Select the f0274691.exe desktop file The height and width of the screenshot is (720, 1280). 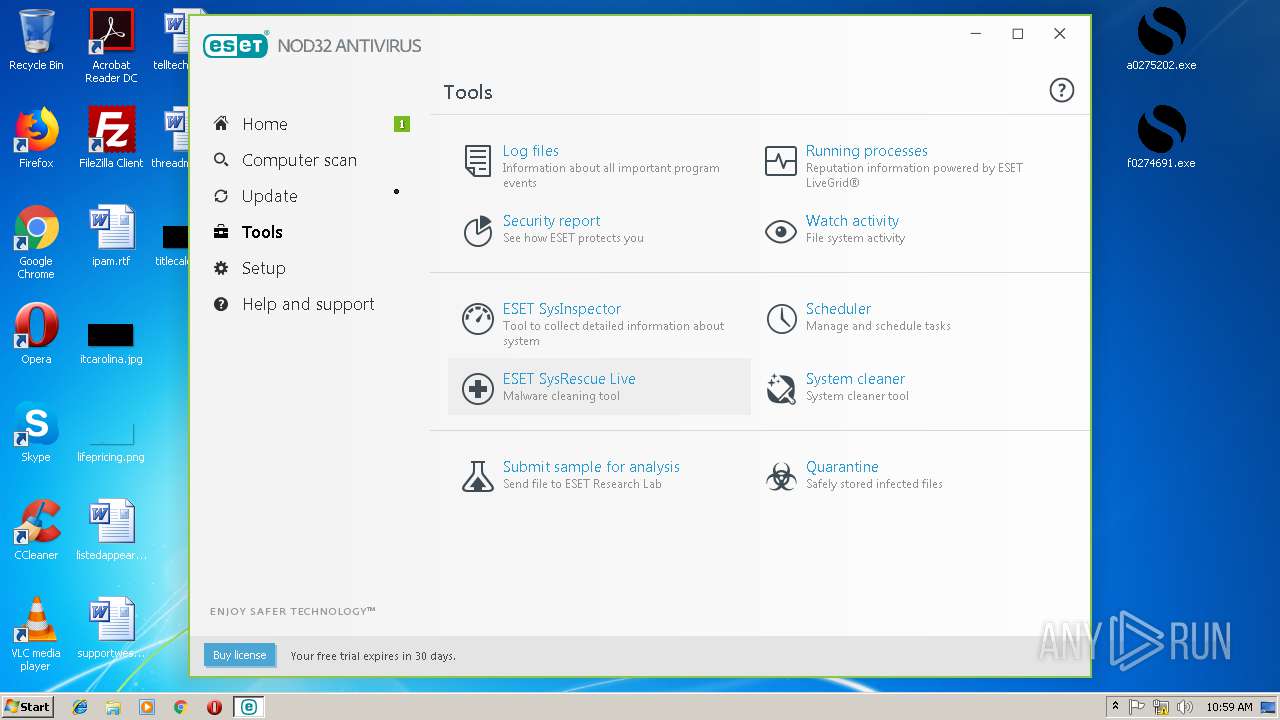tap(1161, 138)
